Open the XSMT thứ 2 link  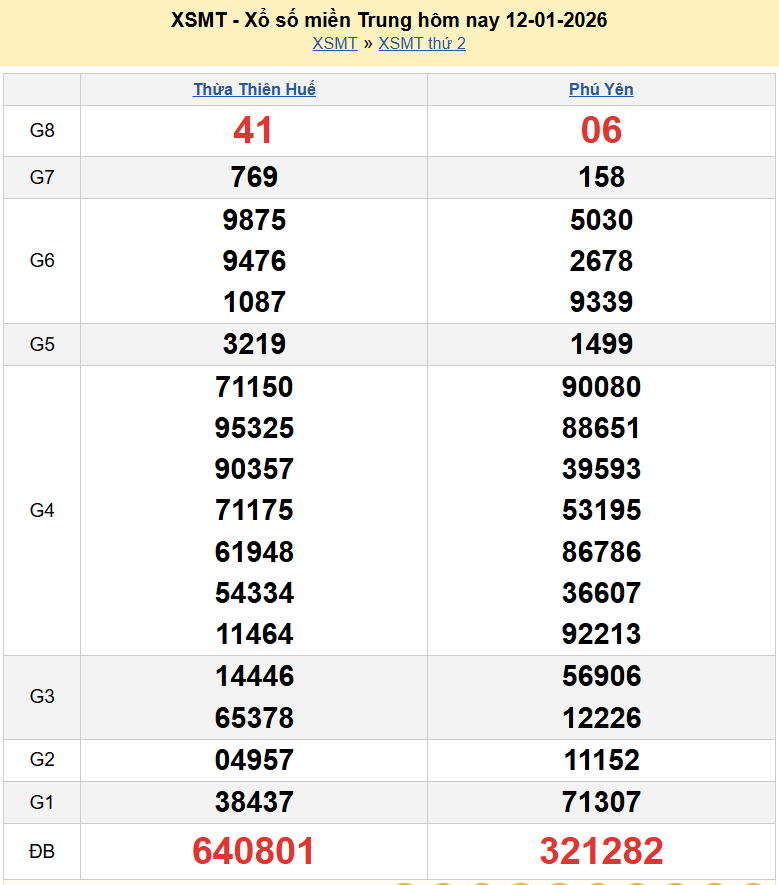tap(422, 43)
